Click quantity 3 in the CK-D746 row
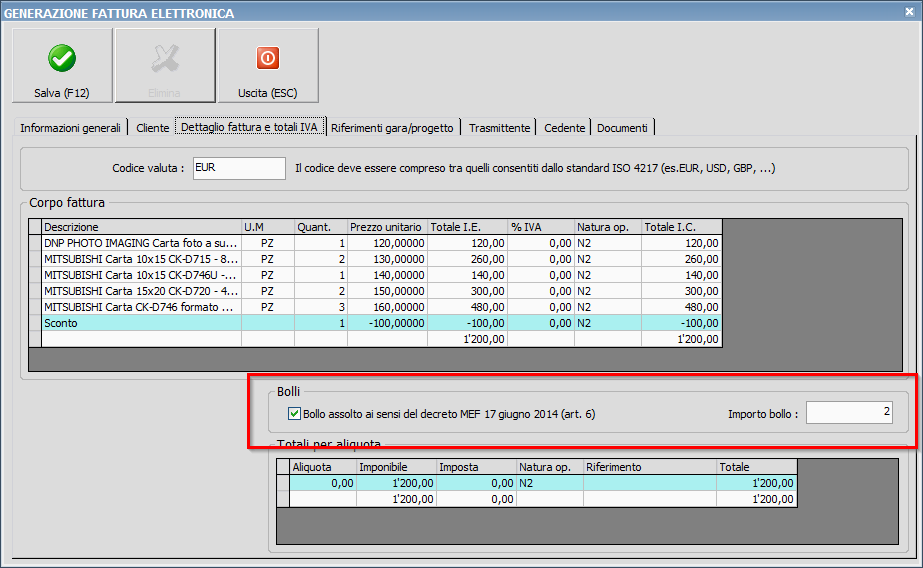Image resolution: width=923 pixels, height=568 pixels. pyautogui.click(x=321, y=307)
